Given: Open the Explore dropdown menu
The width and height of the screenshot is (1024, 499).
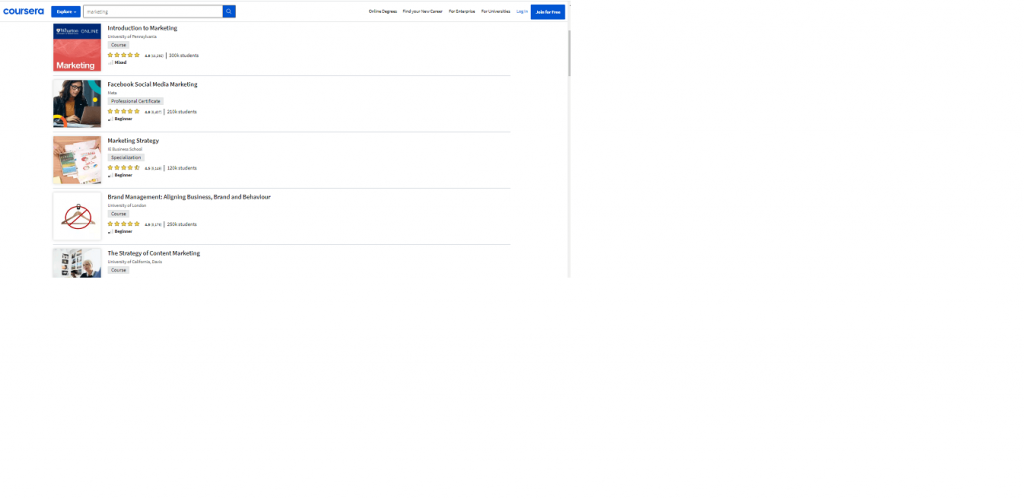Looking at the screenshot, I should tap(66, 12).
